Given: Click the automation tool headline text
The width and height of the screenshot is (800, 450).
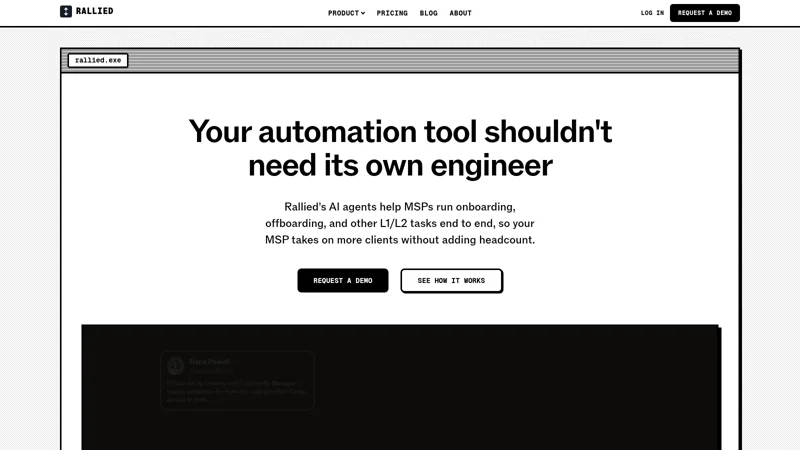Looking at the screenshot, I should tap(400, 148).
